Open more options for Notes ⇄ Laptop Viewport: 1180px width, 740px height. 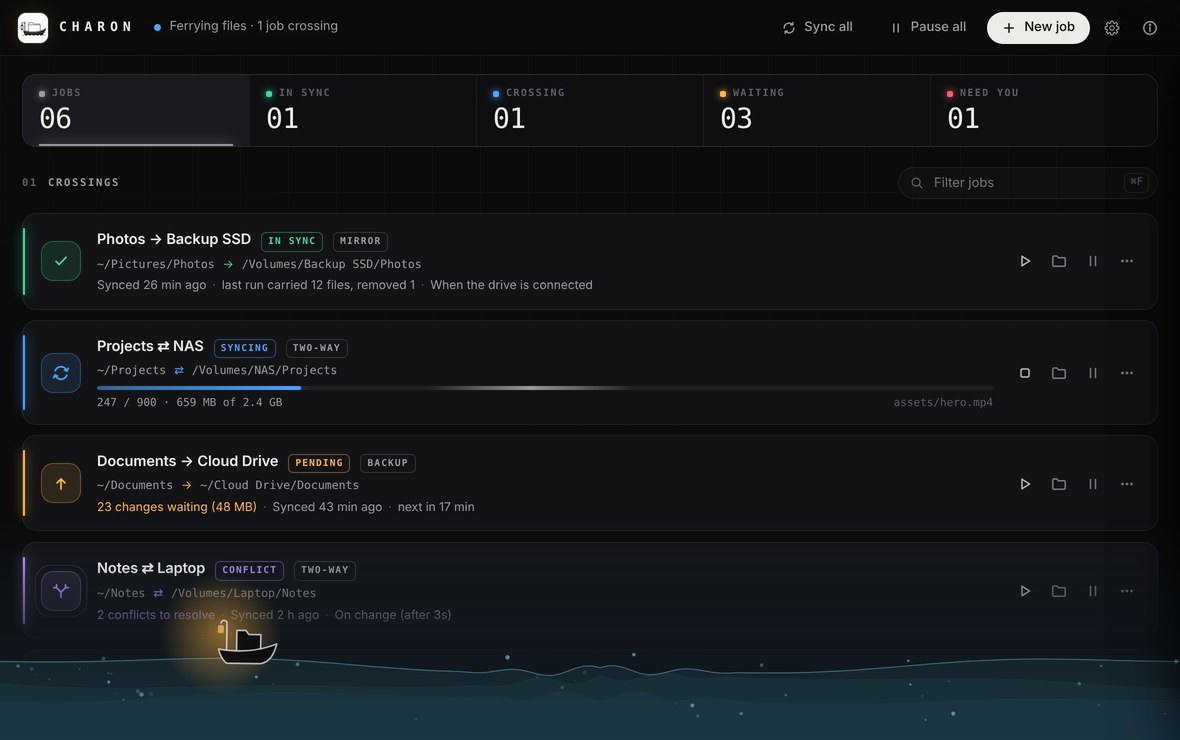click(1127, 591)
